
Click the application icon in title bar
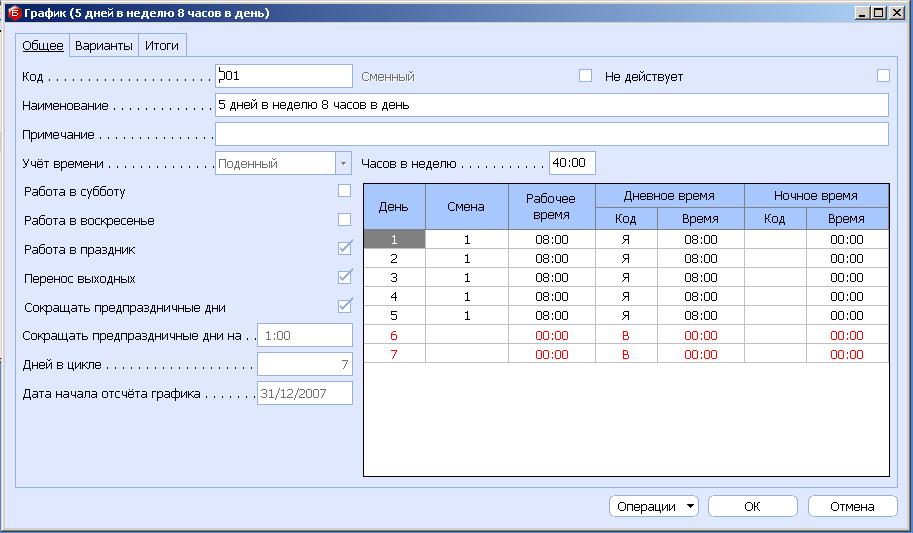click(x=14, y=13)
